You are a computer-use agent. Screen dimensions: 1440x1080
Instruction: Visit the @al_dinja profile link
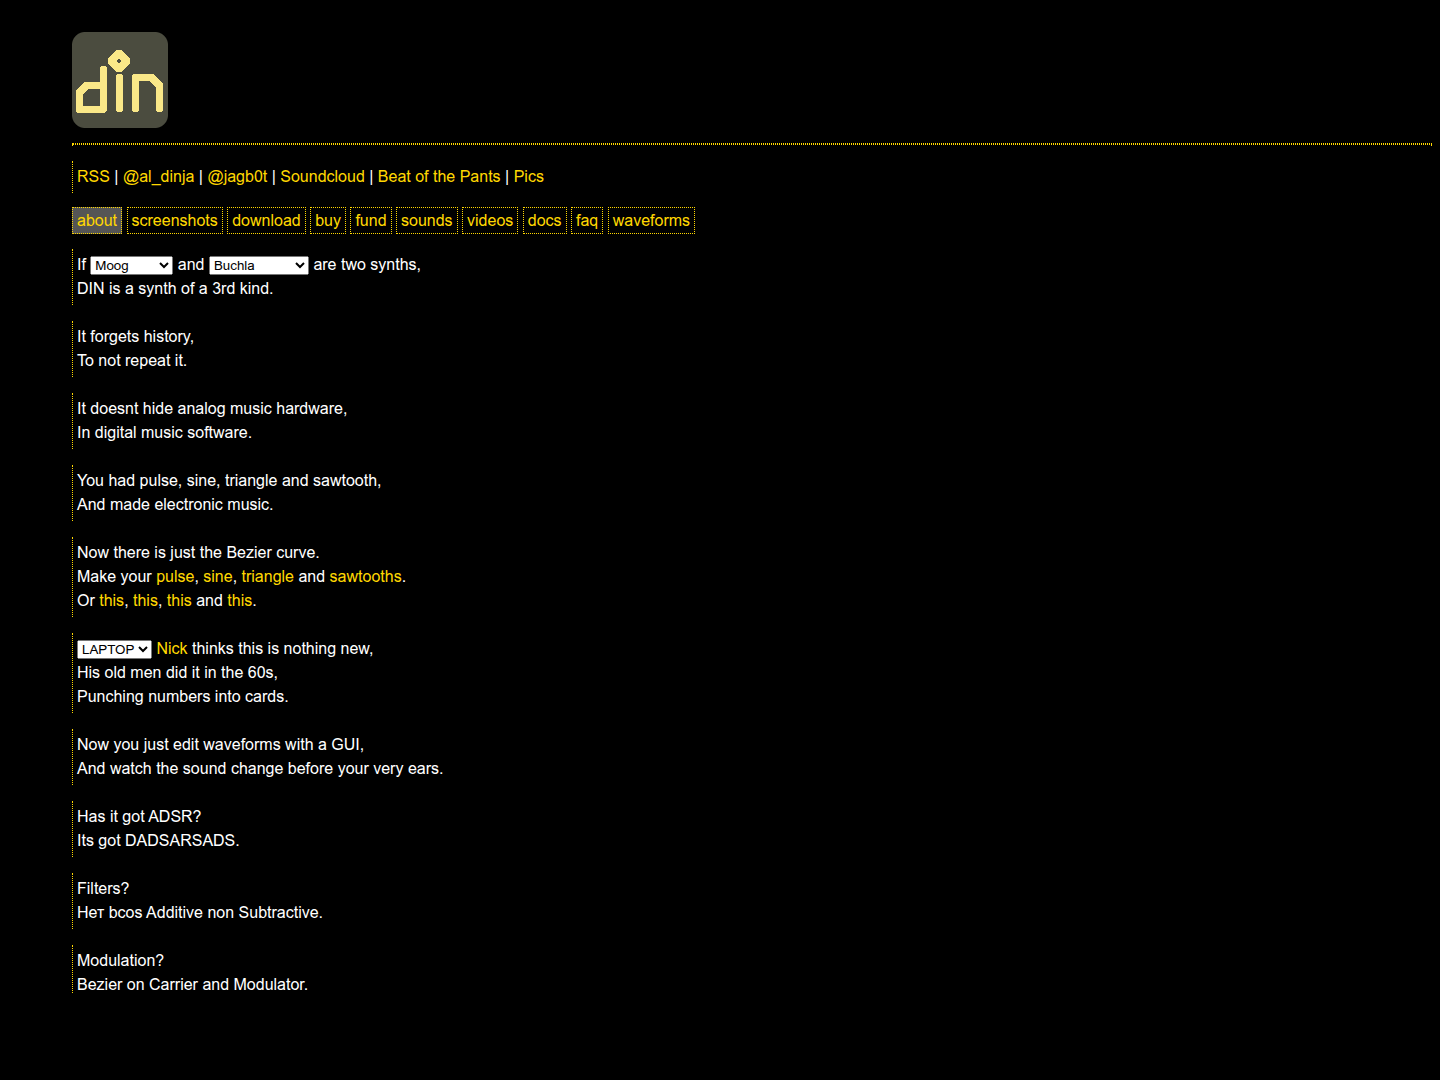point(159,177)
